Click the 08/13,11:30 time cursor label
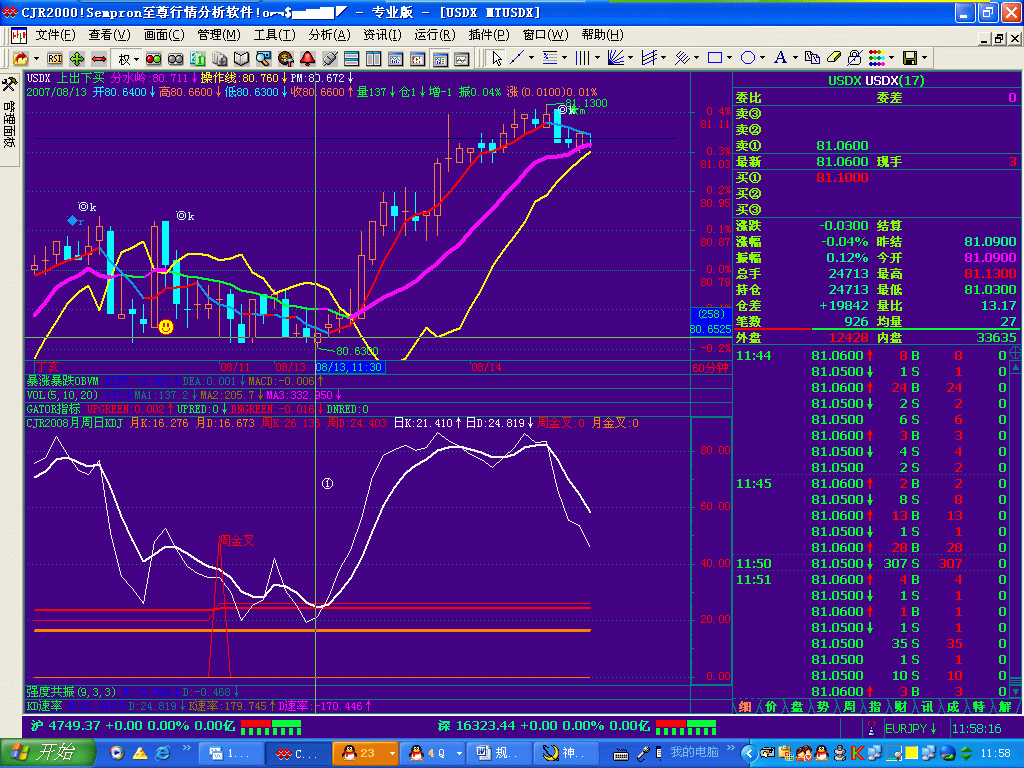This screenshot has width=1024, height=768. (350, 367)
